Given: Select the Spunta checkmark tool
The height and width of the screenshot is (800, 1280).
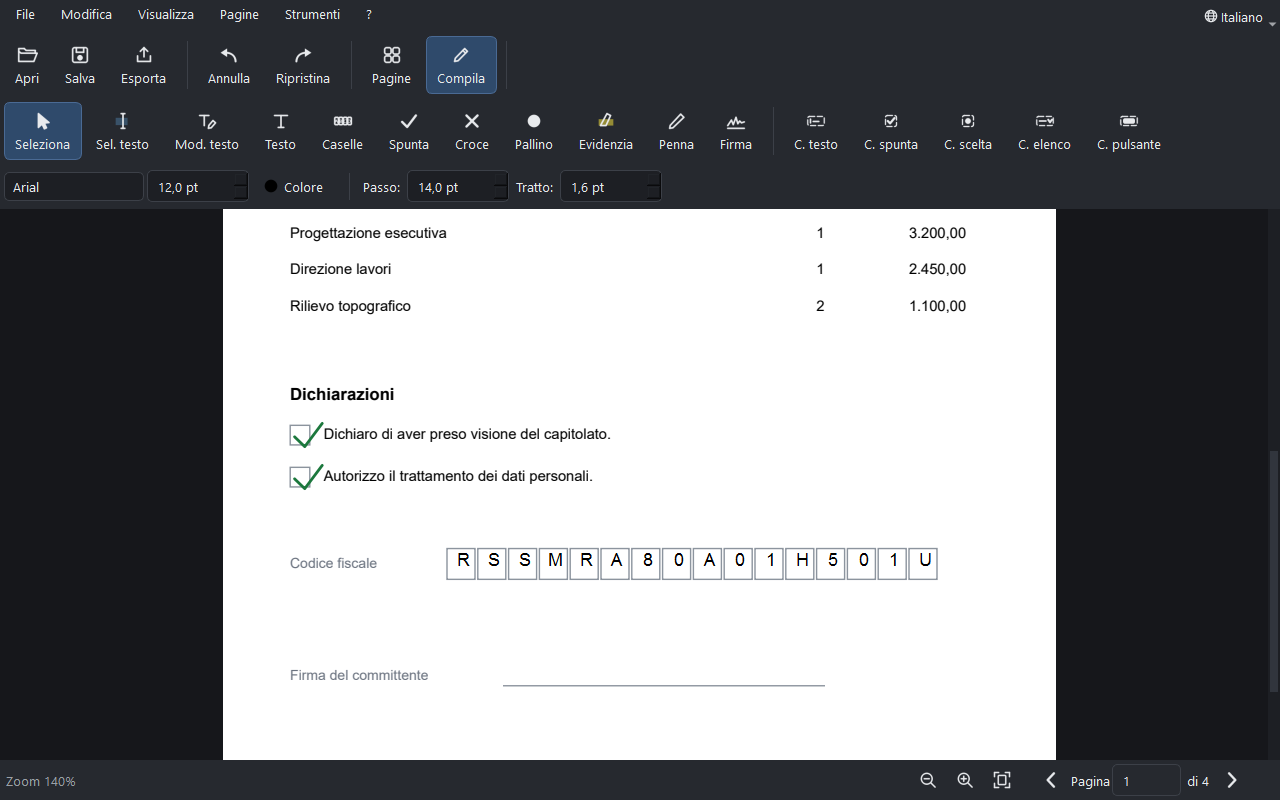Looking at the screenshot, I should [409, 131].
